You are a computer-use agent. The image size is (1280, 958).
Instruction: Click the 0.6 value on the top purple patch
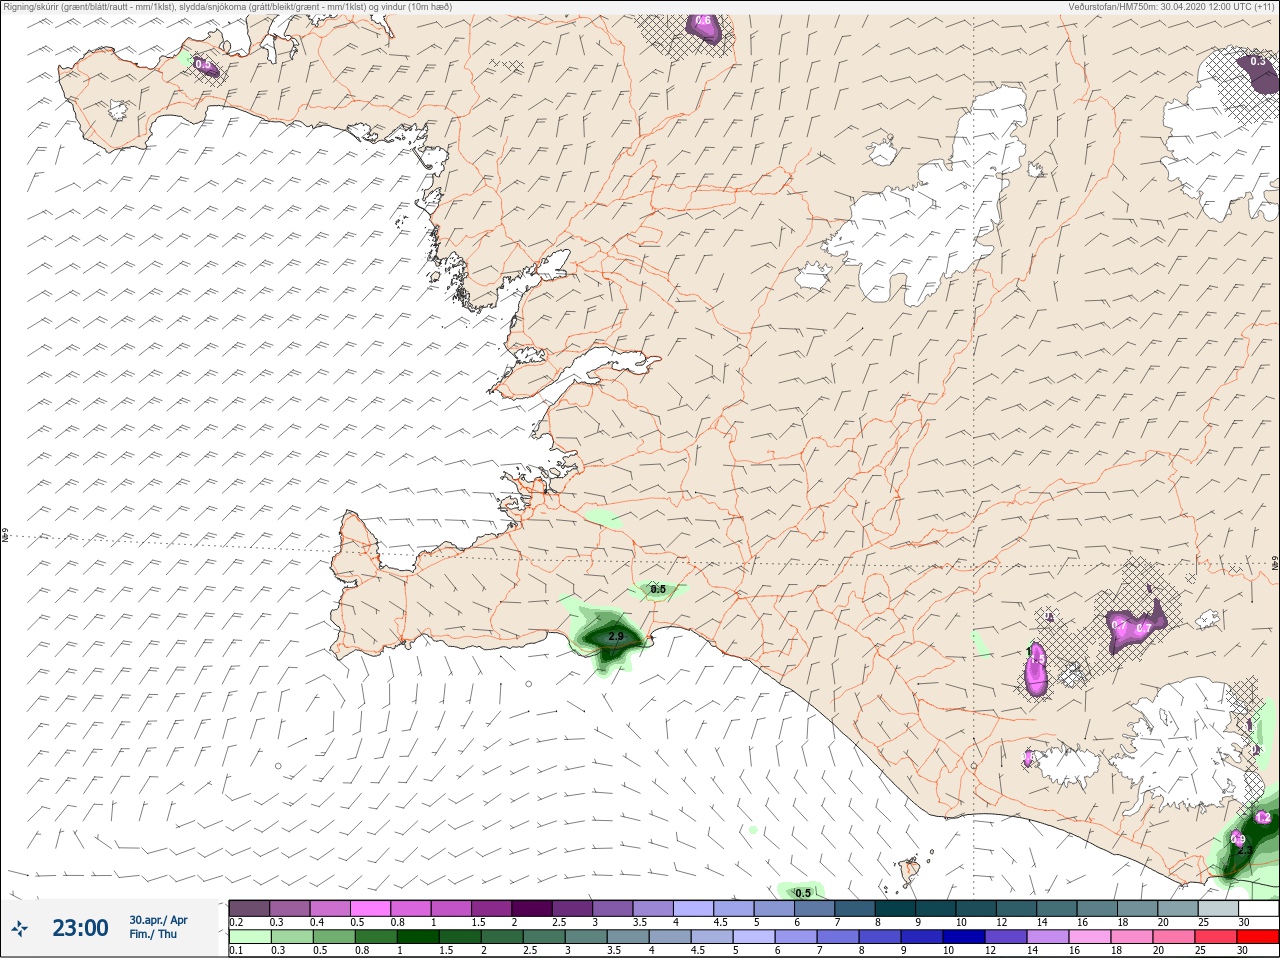[703, 21]
